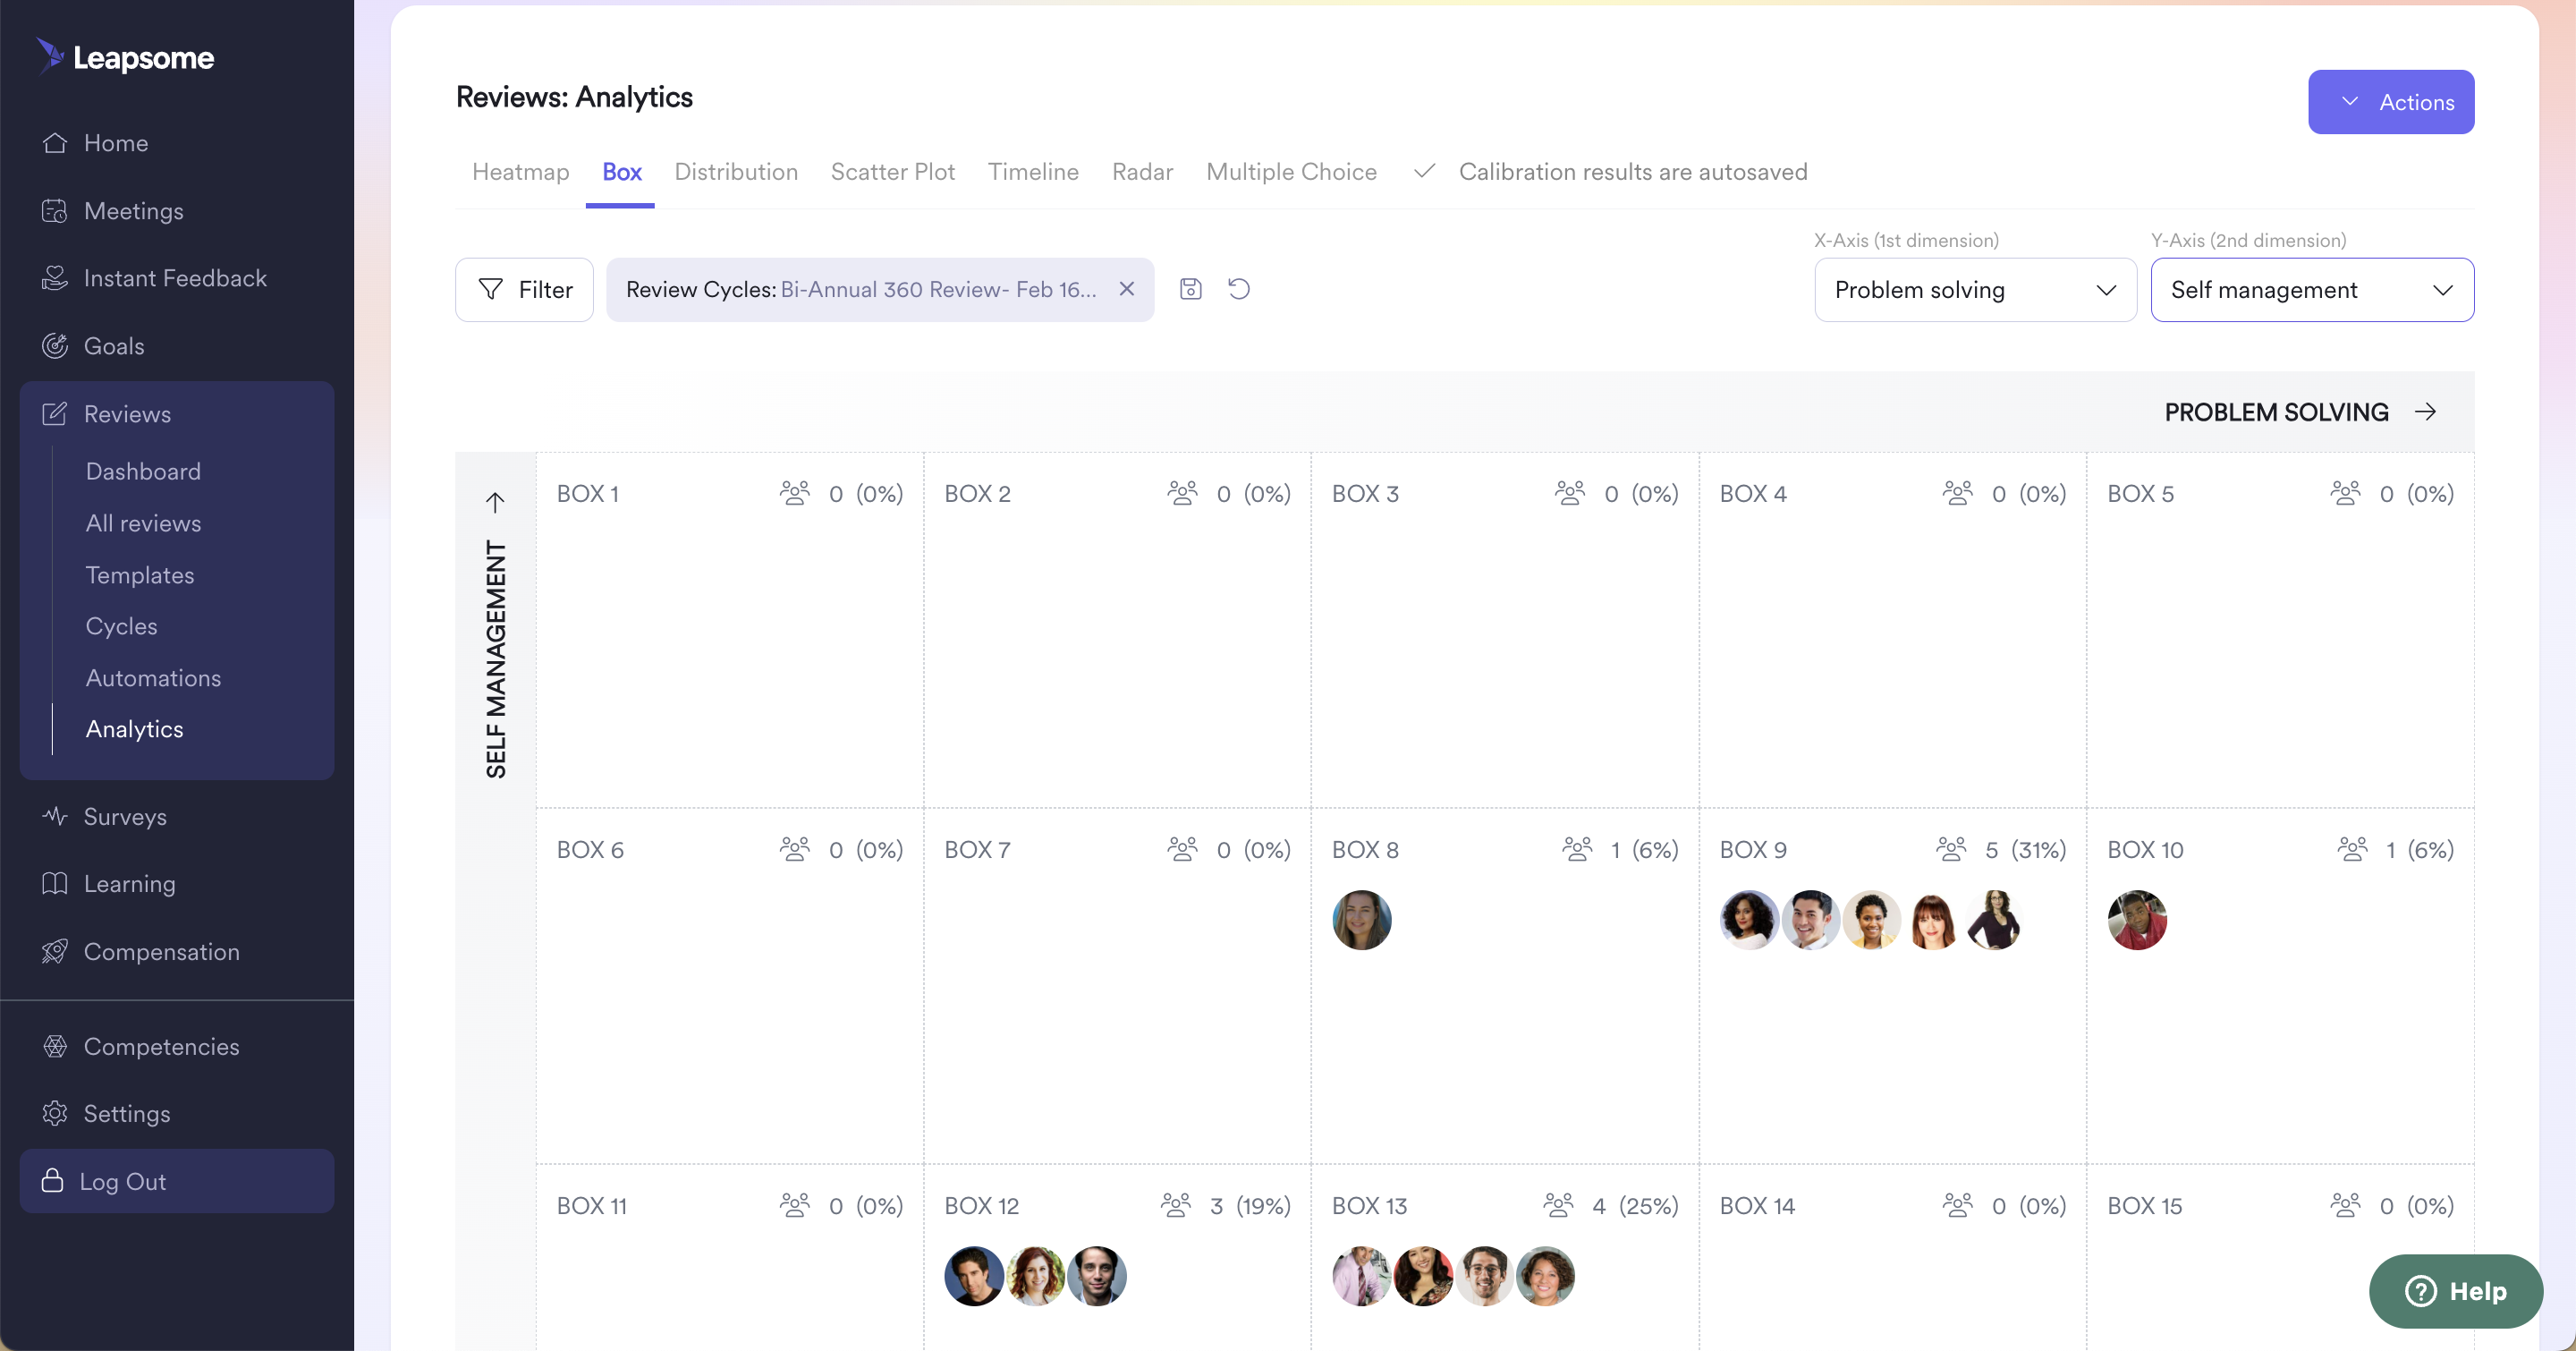The height and width of the screenshot is (1351, 2576).
Task: Reset filters with the undo arrow icon
Action: pos(1239,289)
